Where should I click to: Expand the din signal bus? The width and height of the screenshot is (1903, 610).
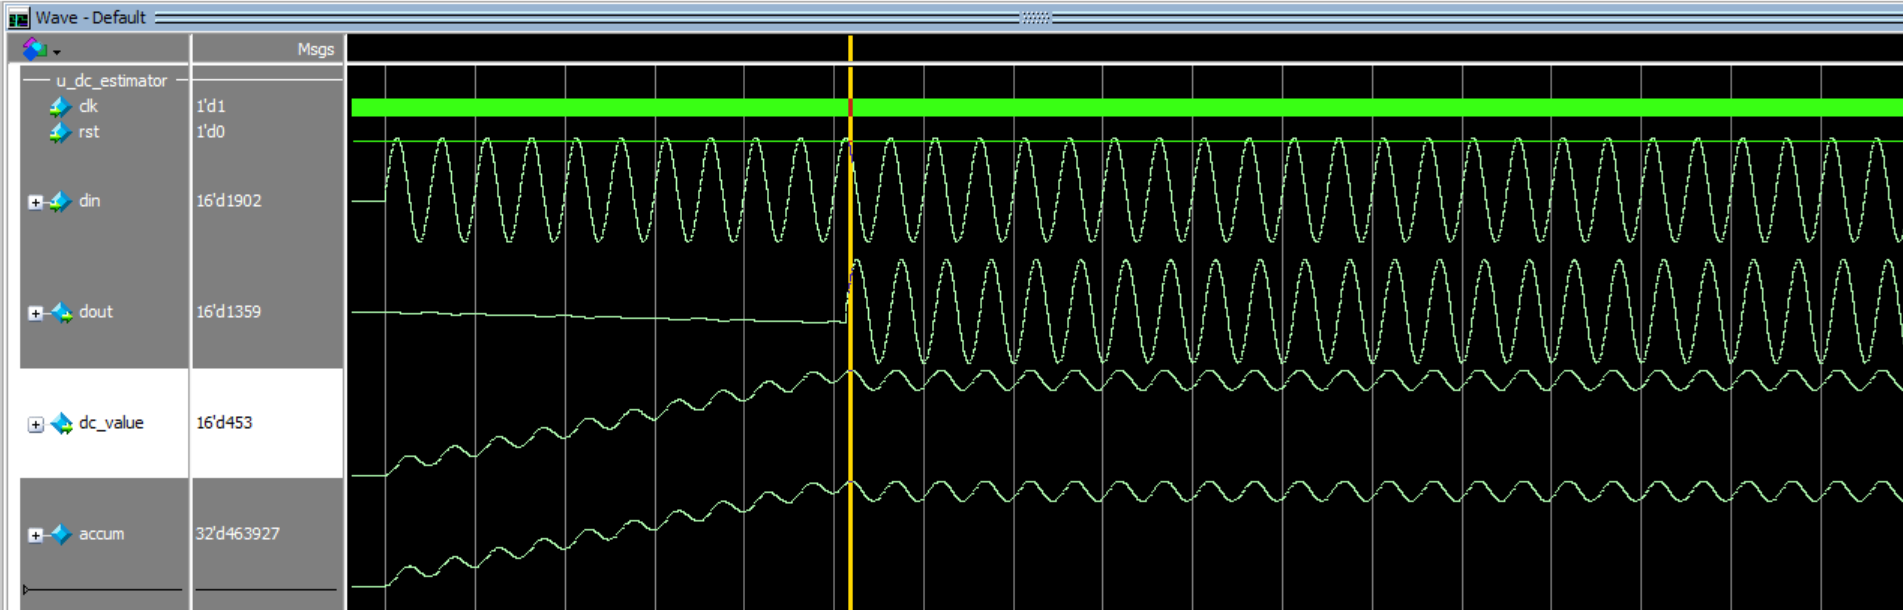35,202
